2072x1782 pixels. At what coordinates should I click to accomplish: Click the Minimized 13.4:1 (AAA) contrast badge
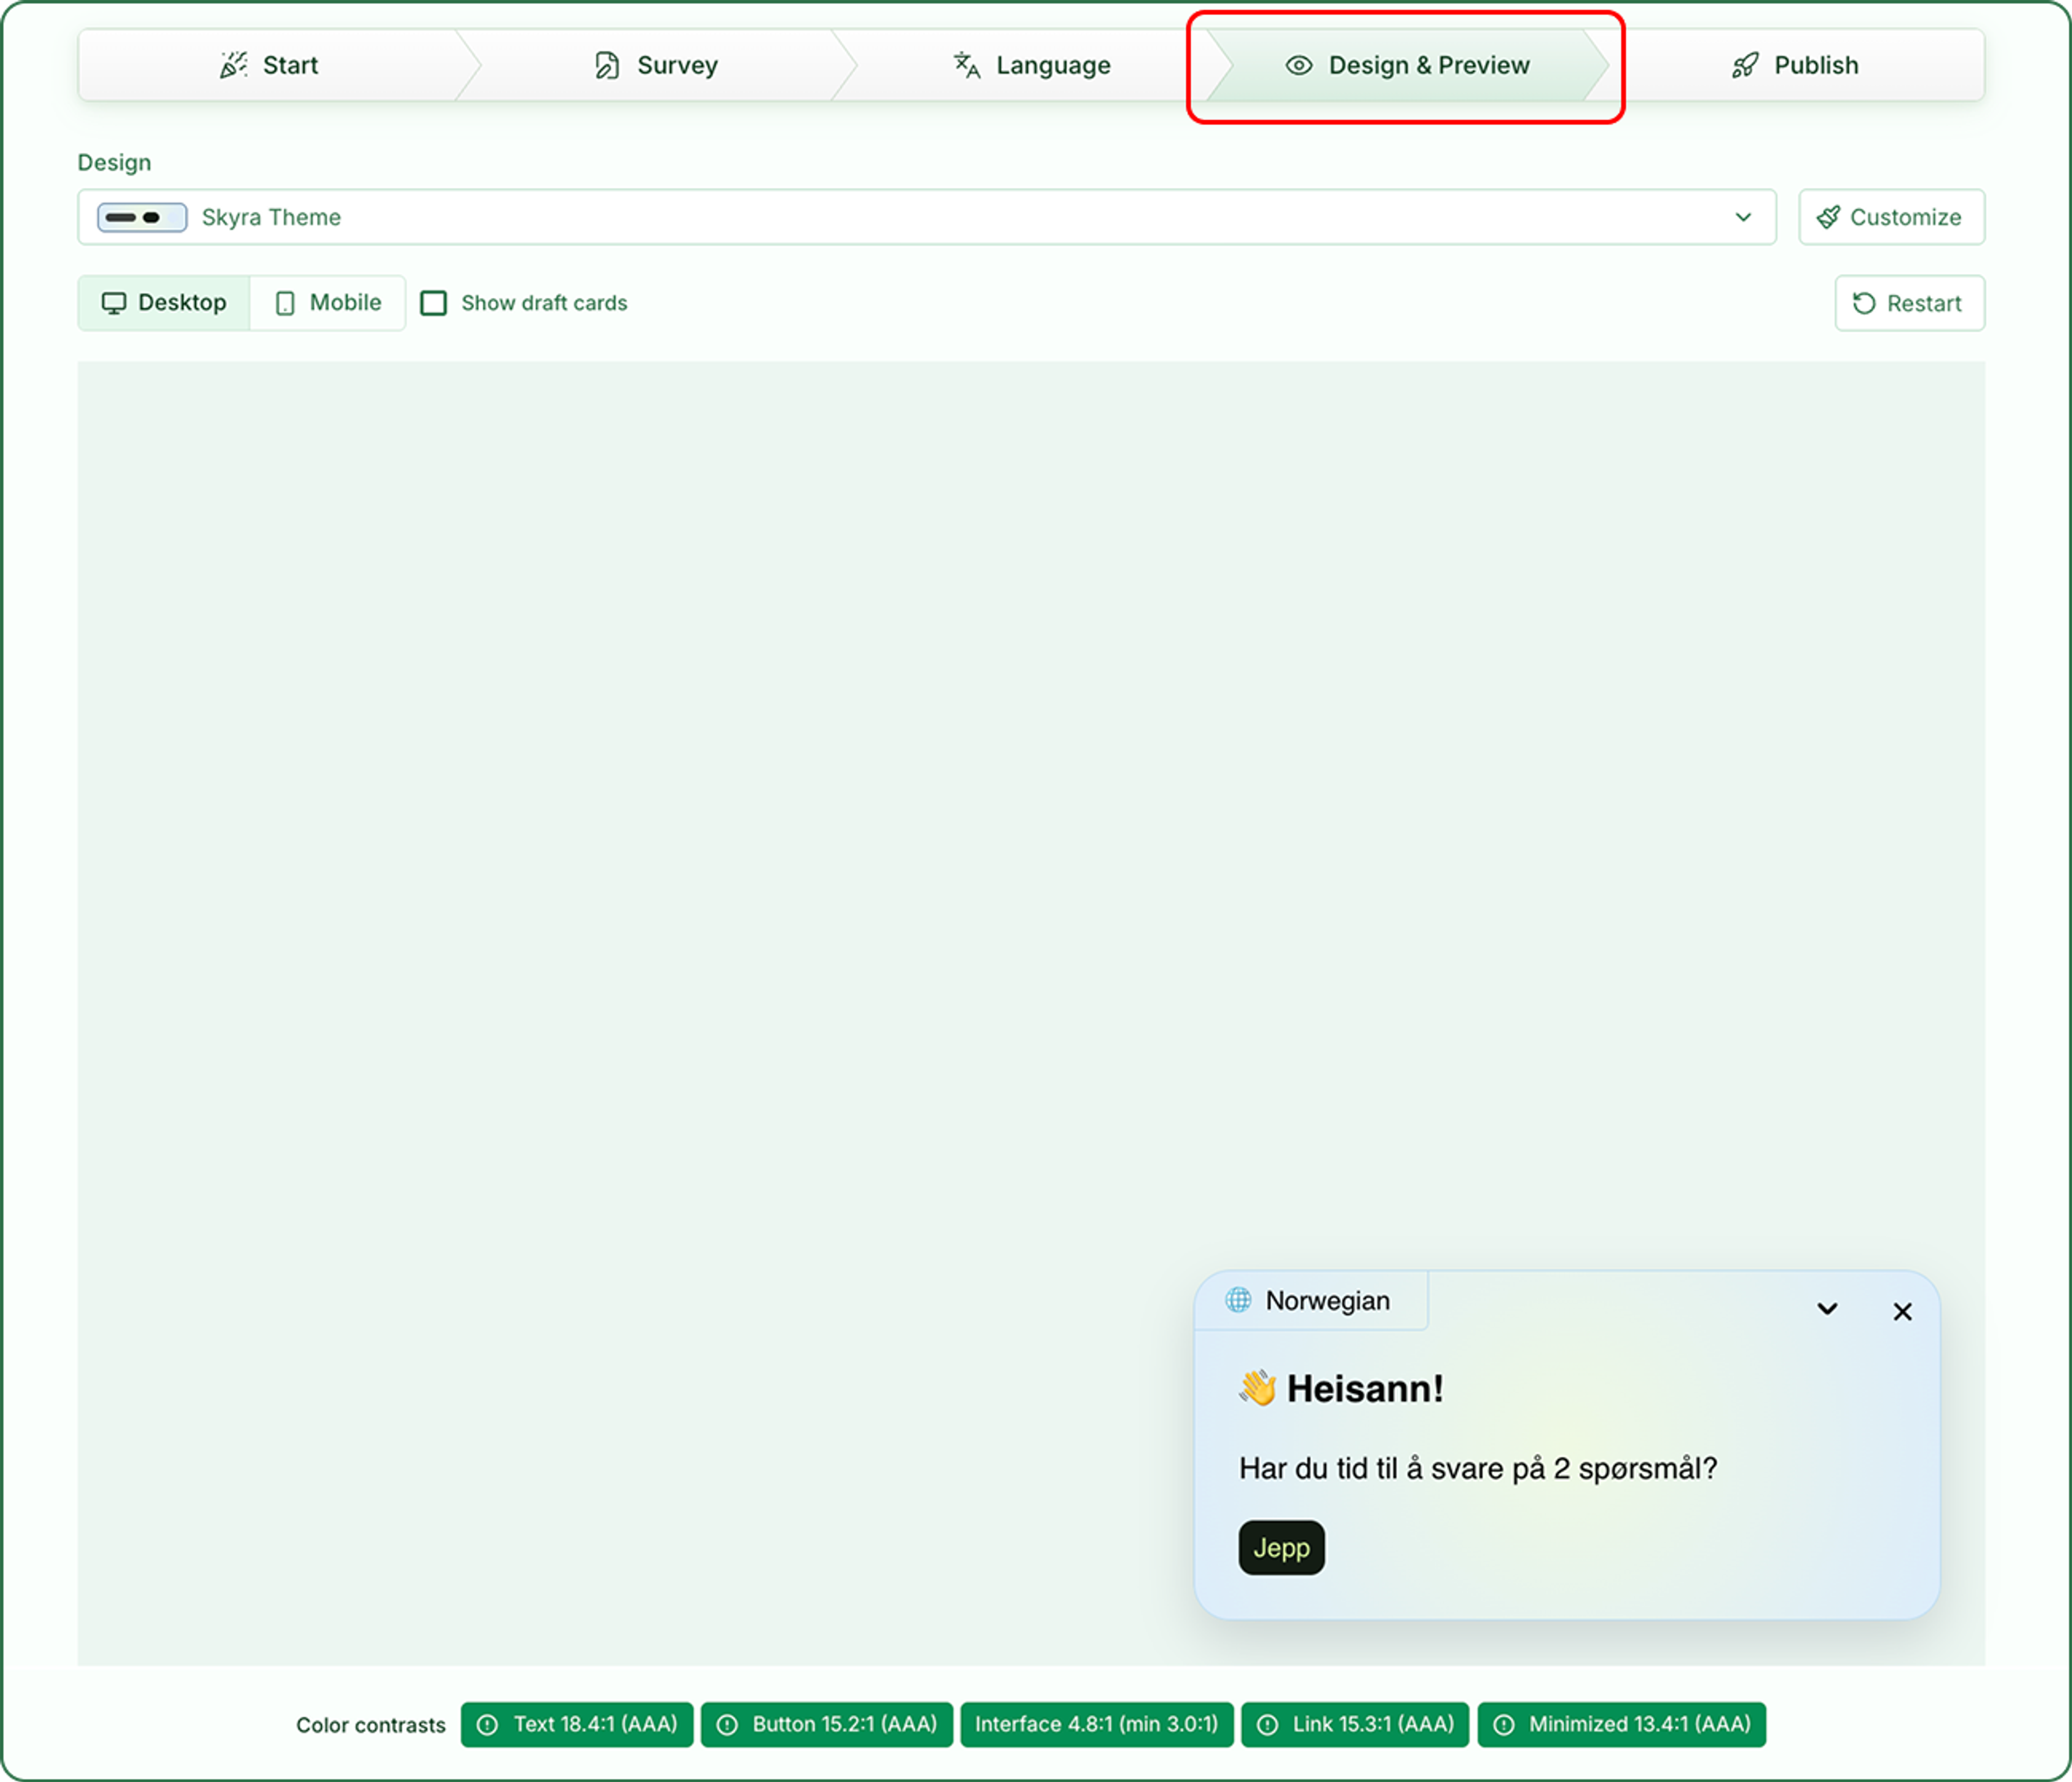point(1622,1724)
